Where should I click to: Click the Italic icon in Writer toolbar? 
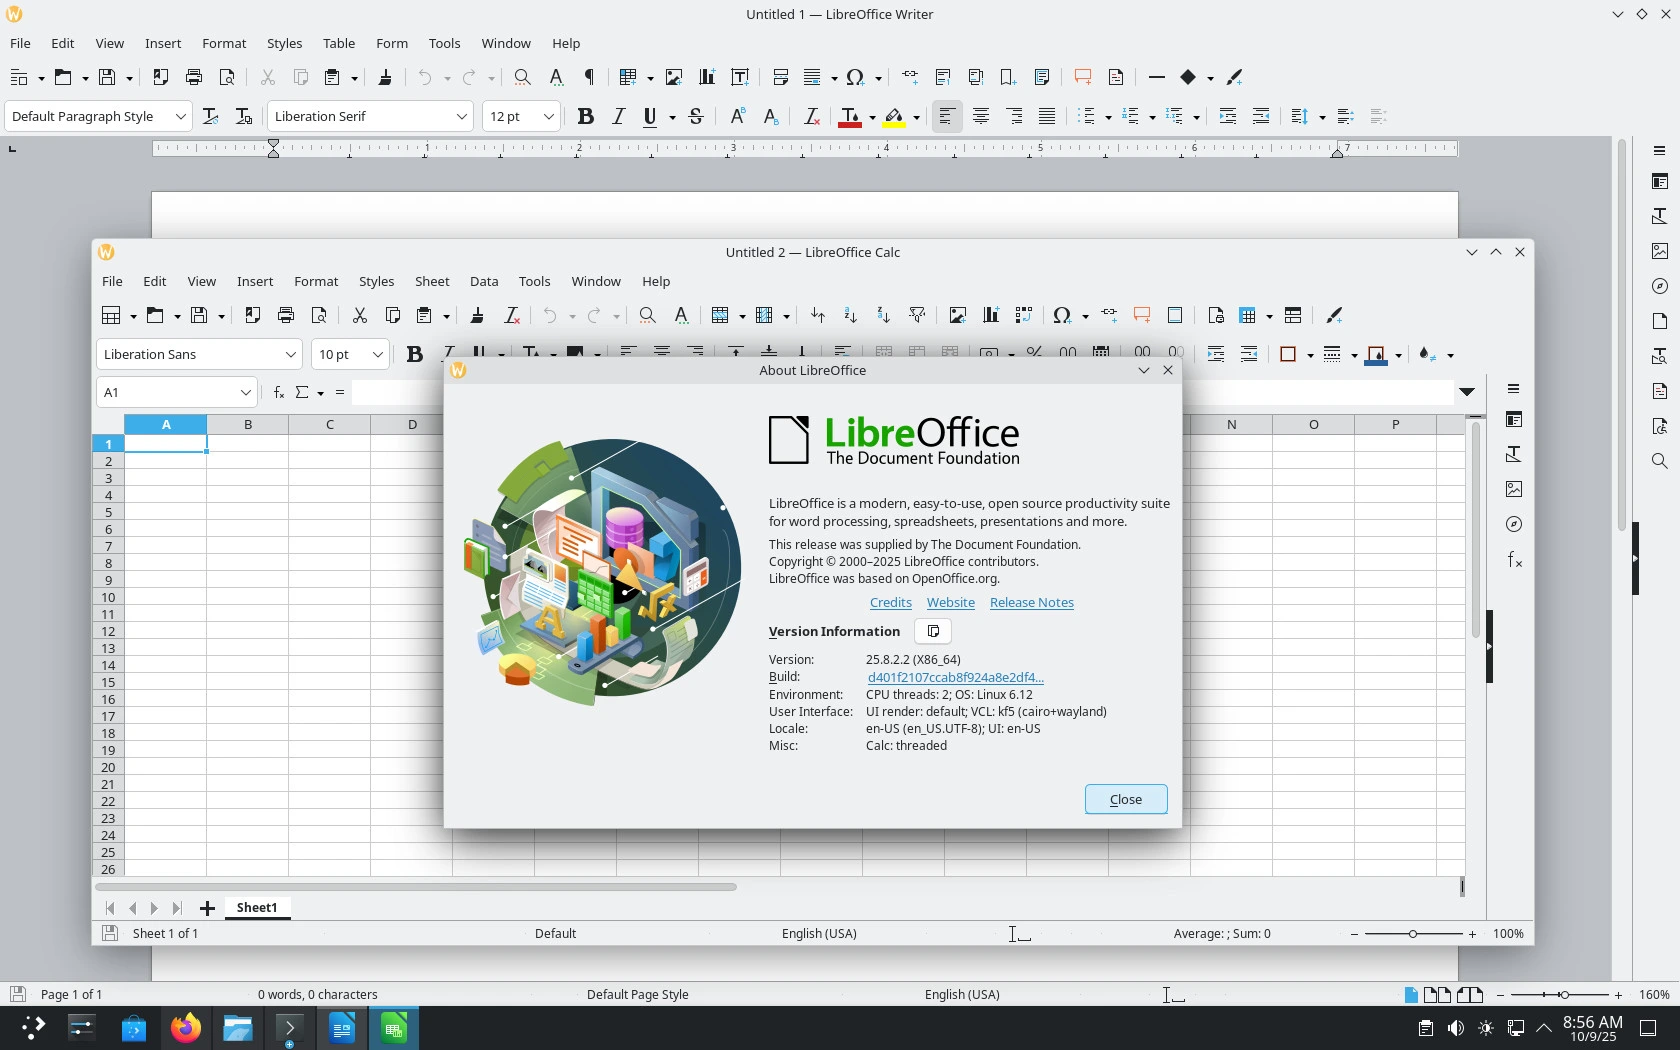619,117
